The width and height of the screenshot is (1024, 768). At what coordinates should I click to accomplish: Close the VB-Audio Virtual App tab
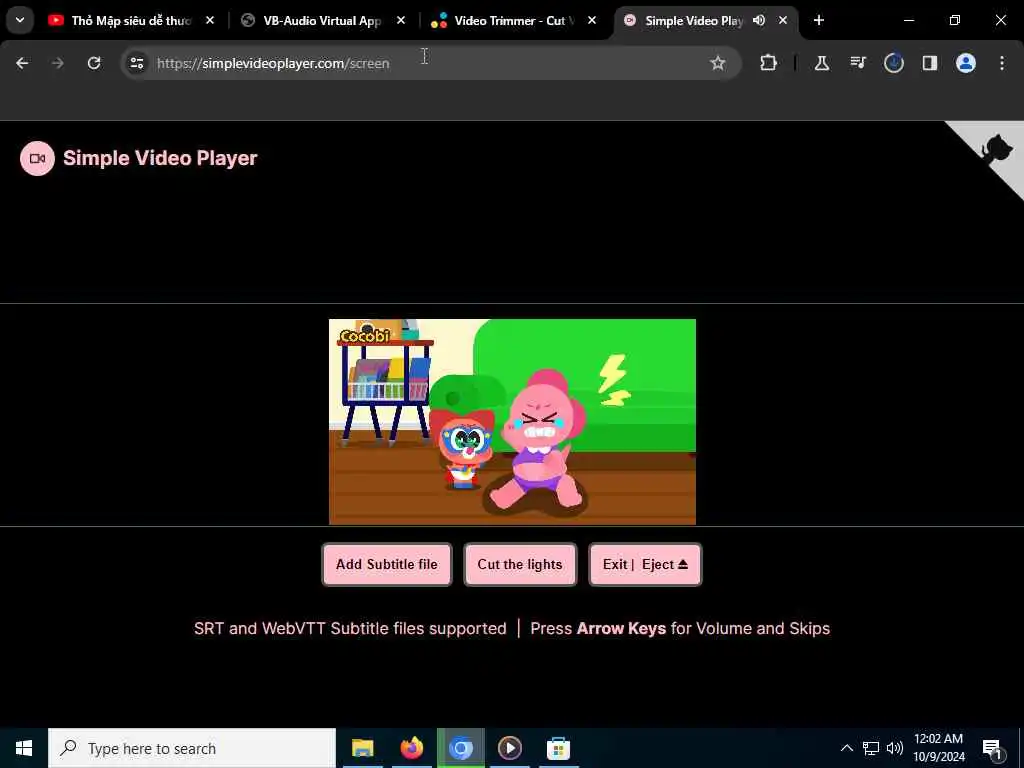coord(401,21)
